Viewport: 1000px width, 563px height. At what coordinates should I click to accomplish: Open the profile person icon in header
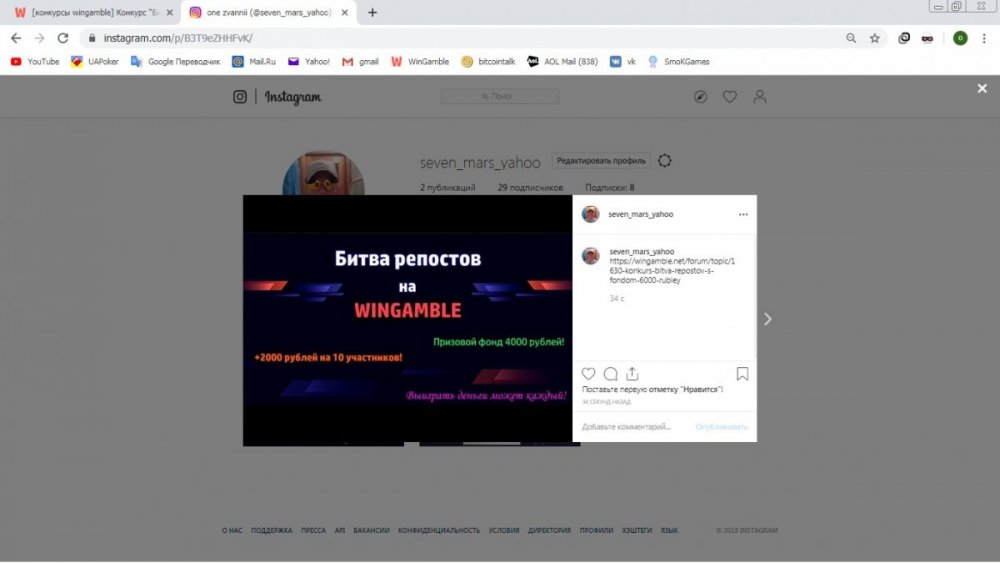tap(760, 97)
